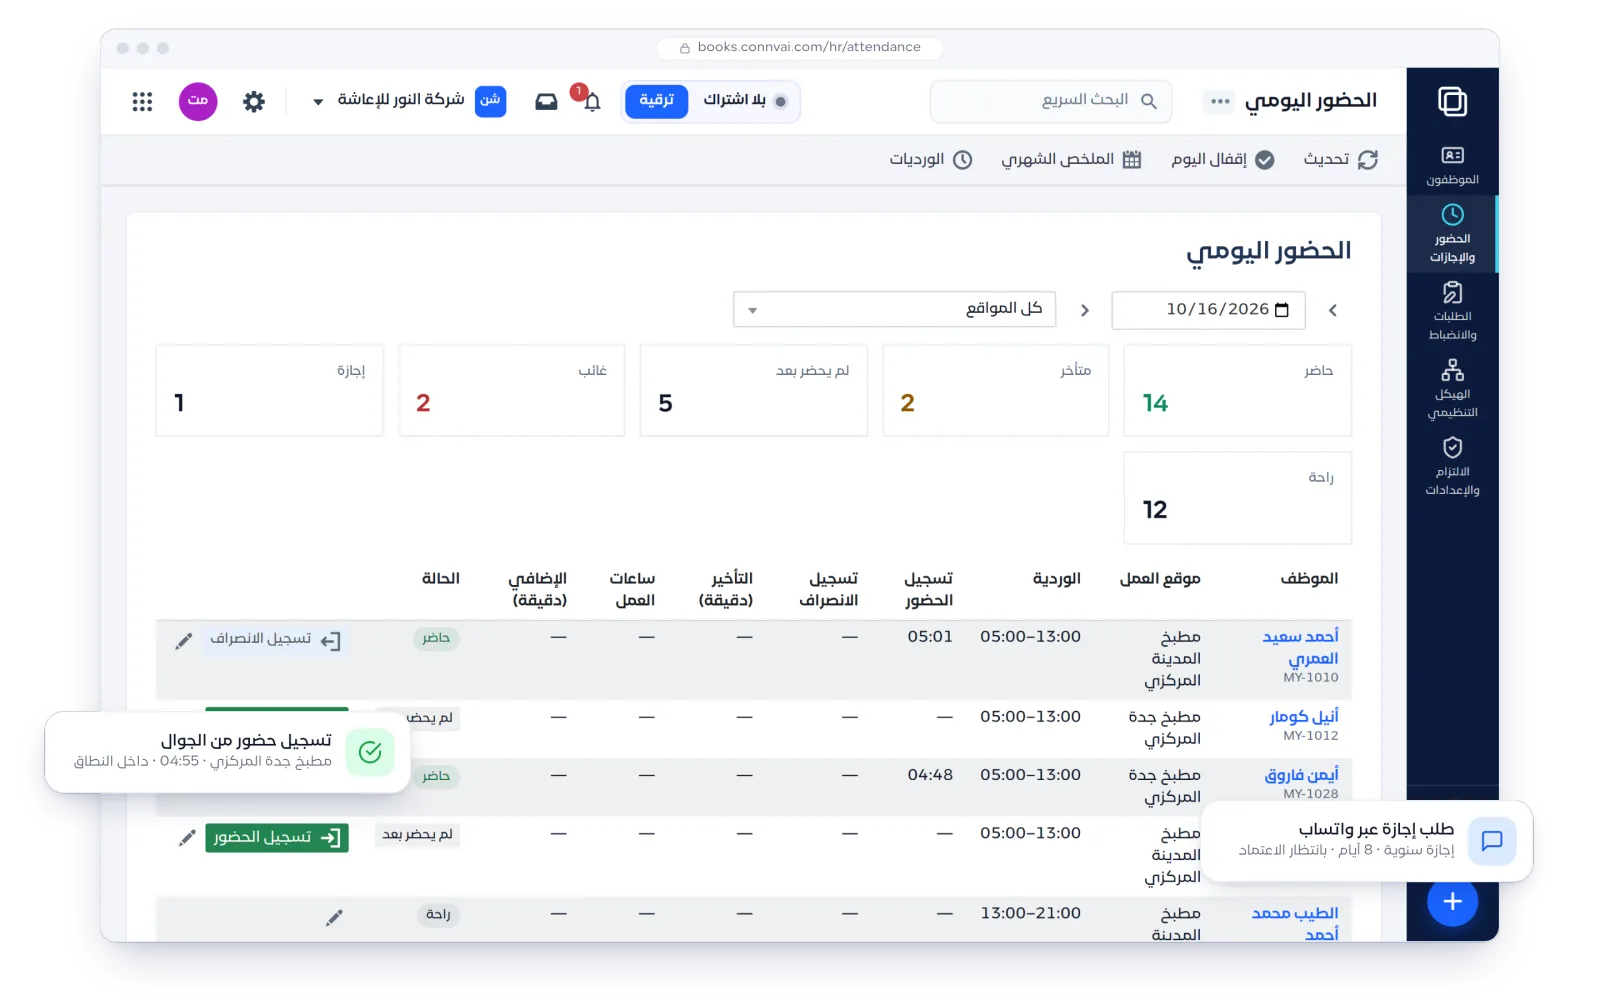This screenshot has width=1600, height=1000.
Task: Open the كل المواقع location dropdown
Action: (895, 309)
